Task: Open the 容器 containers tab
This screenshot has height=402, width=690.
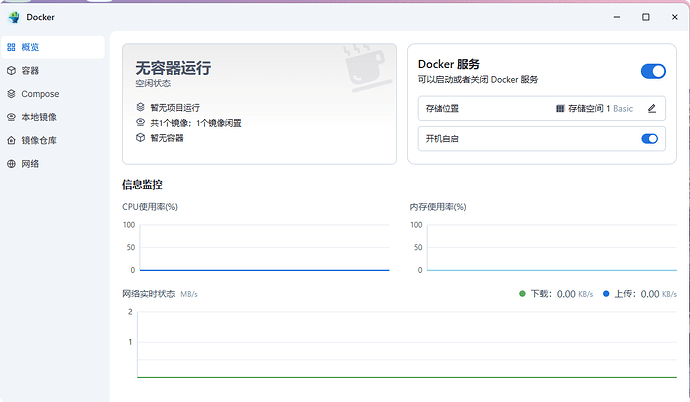Action: pos(53,70)
